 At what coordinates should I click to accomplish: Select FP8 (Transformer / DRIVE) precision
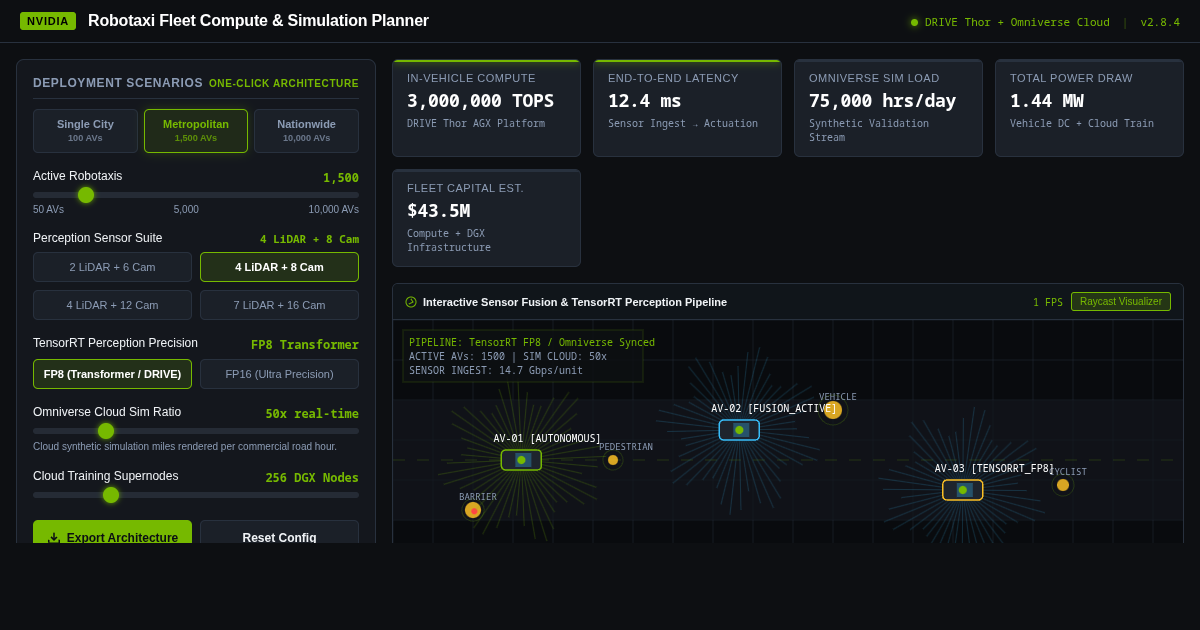pyautogui.click(x=112, y=374)
